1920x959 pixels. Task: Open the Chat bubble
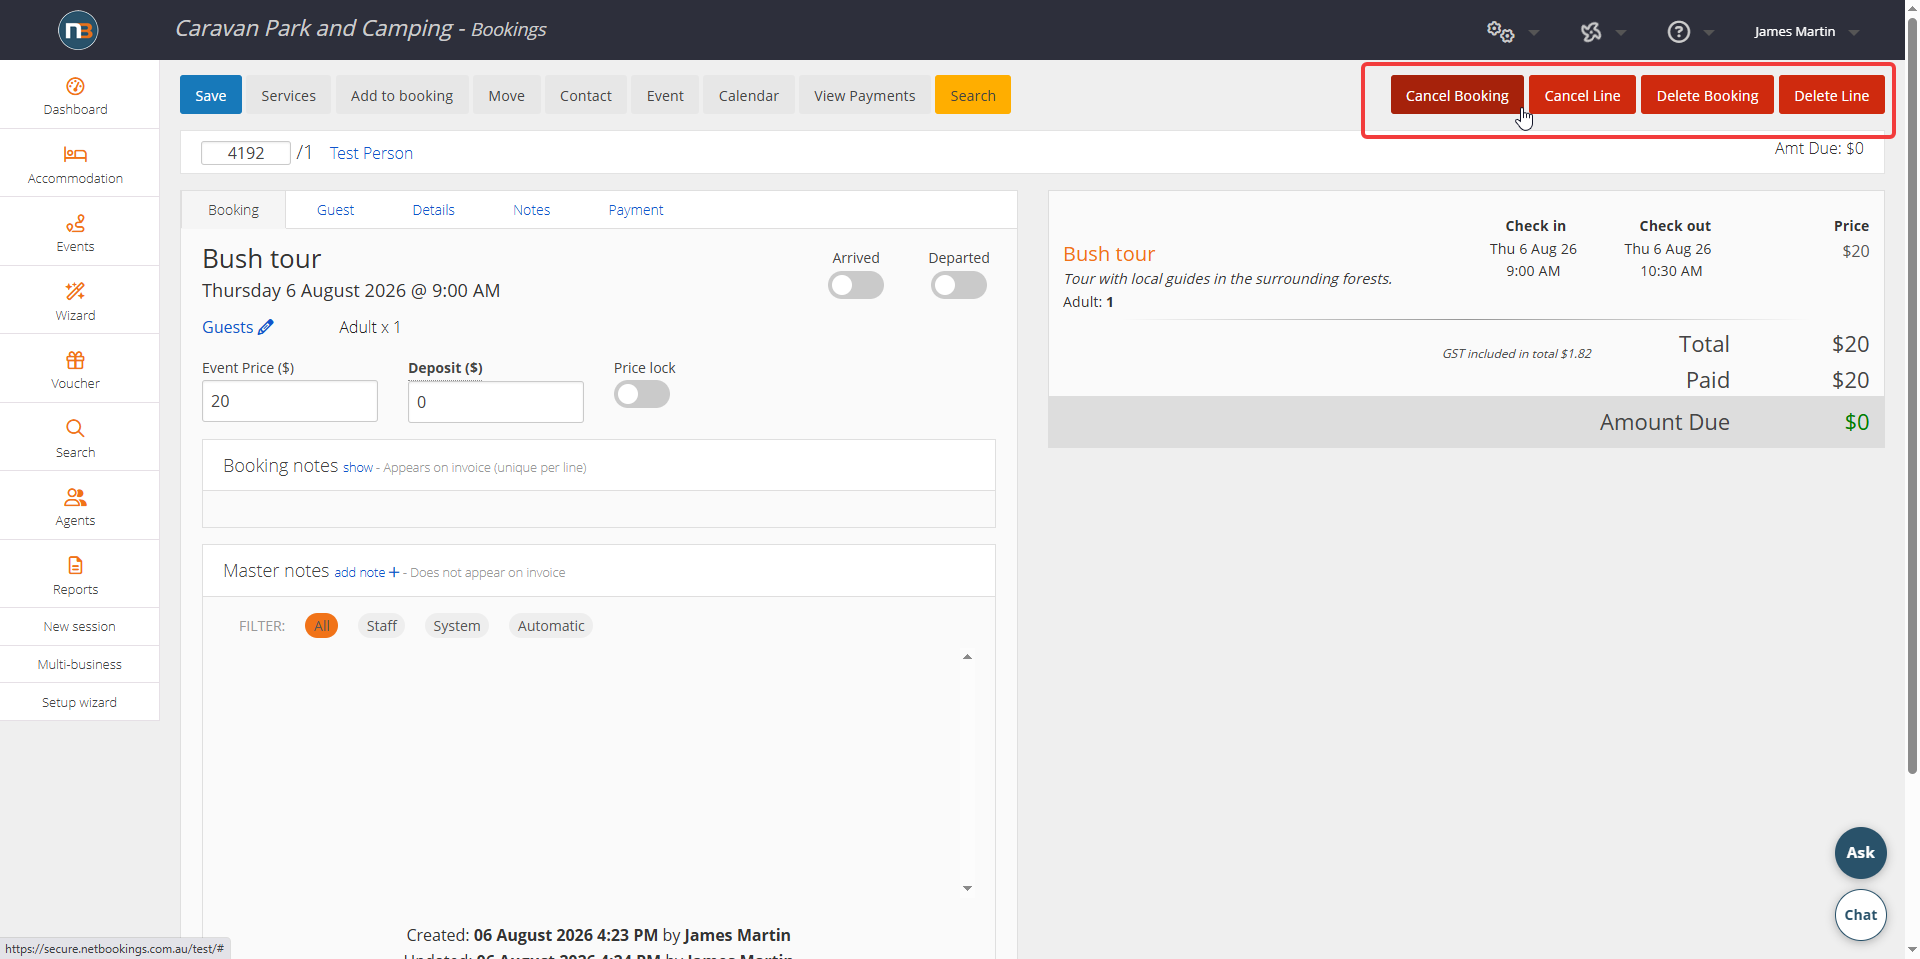click(x=1861, y=915)
